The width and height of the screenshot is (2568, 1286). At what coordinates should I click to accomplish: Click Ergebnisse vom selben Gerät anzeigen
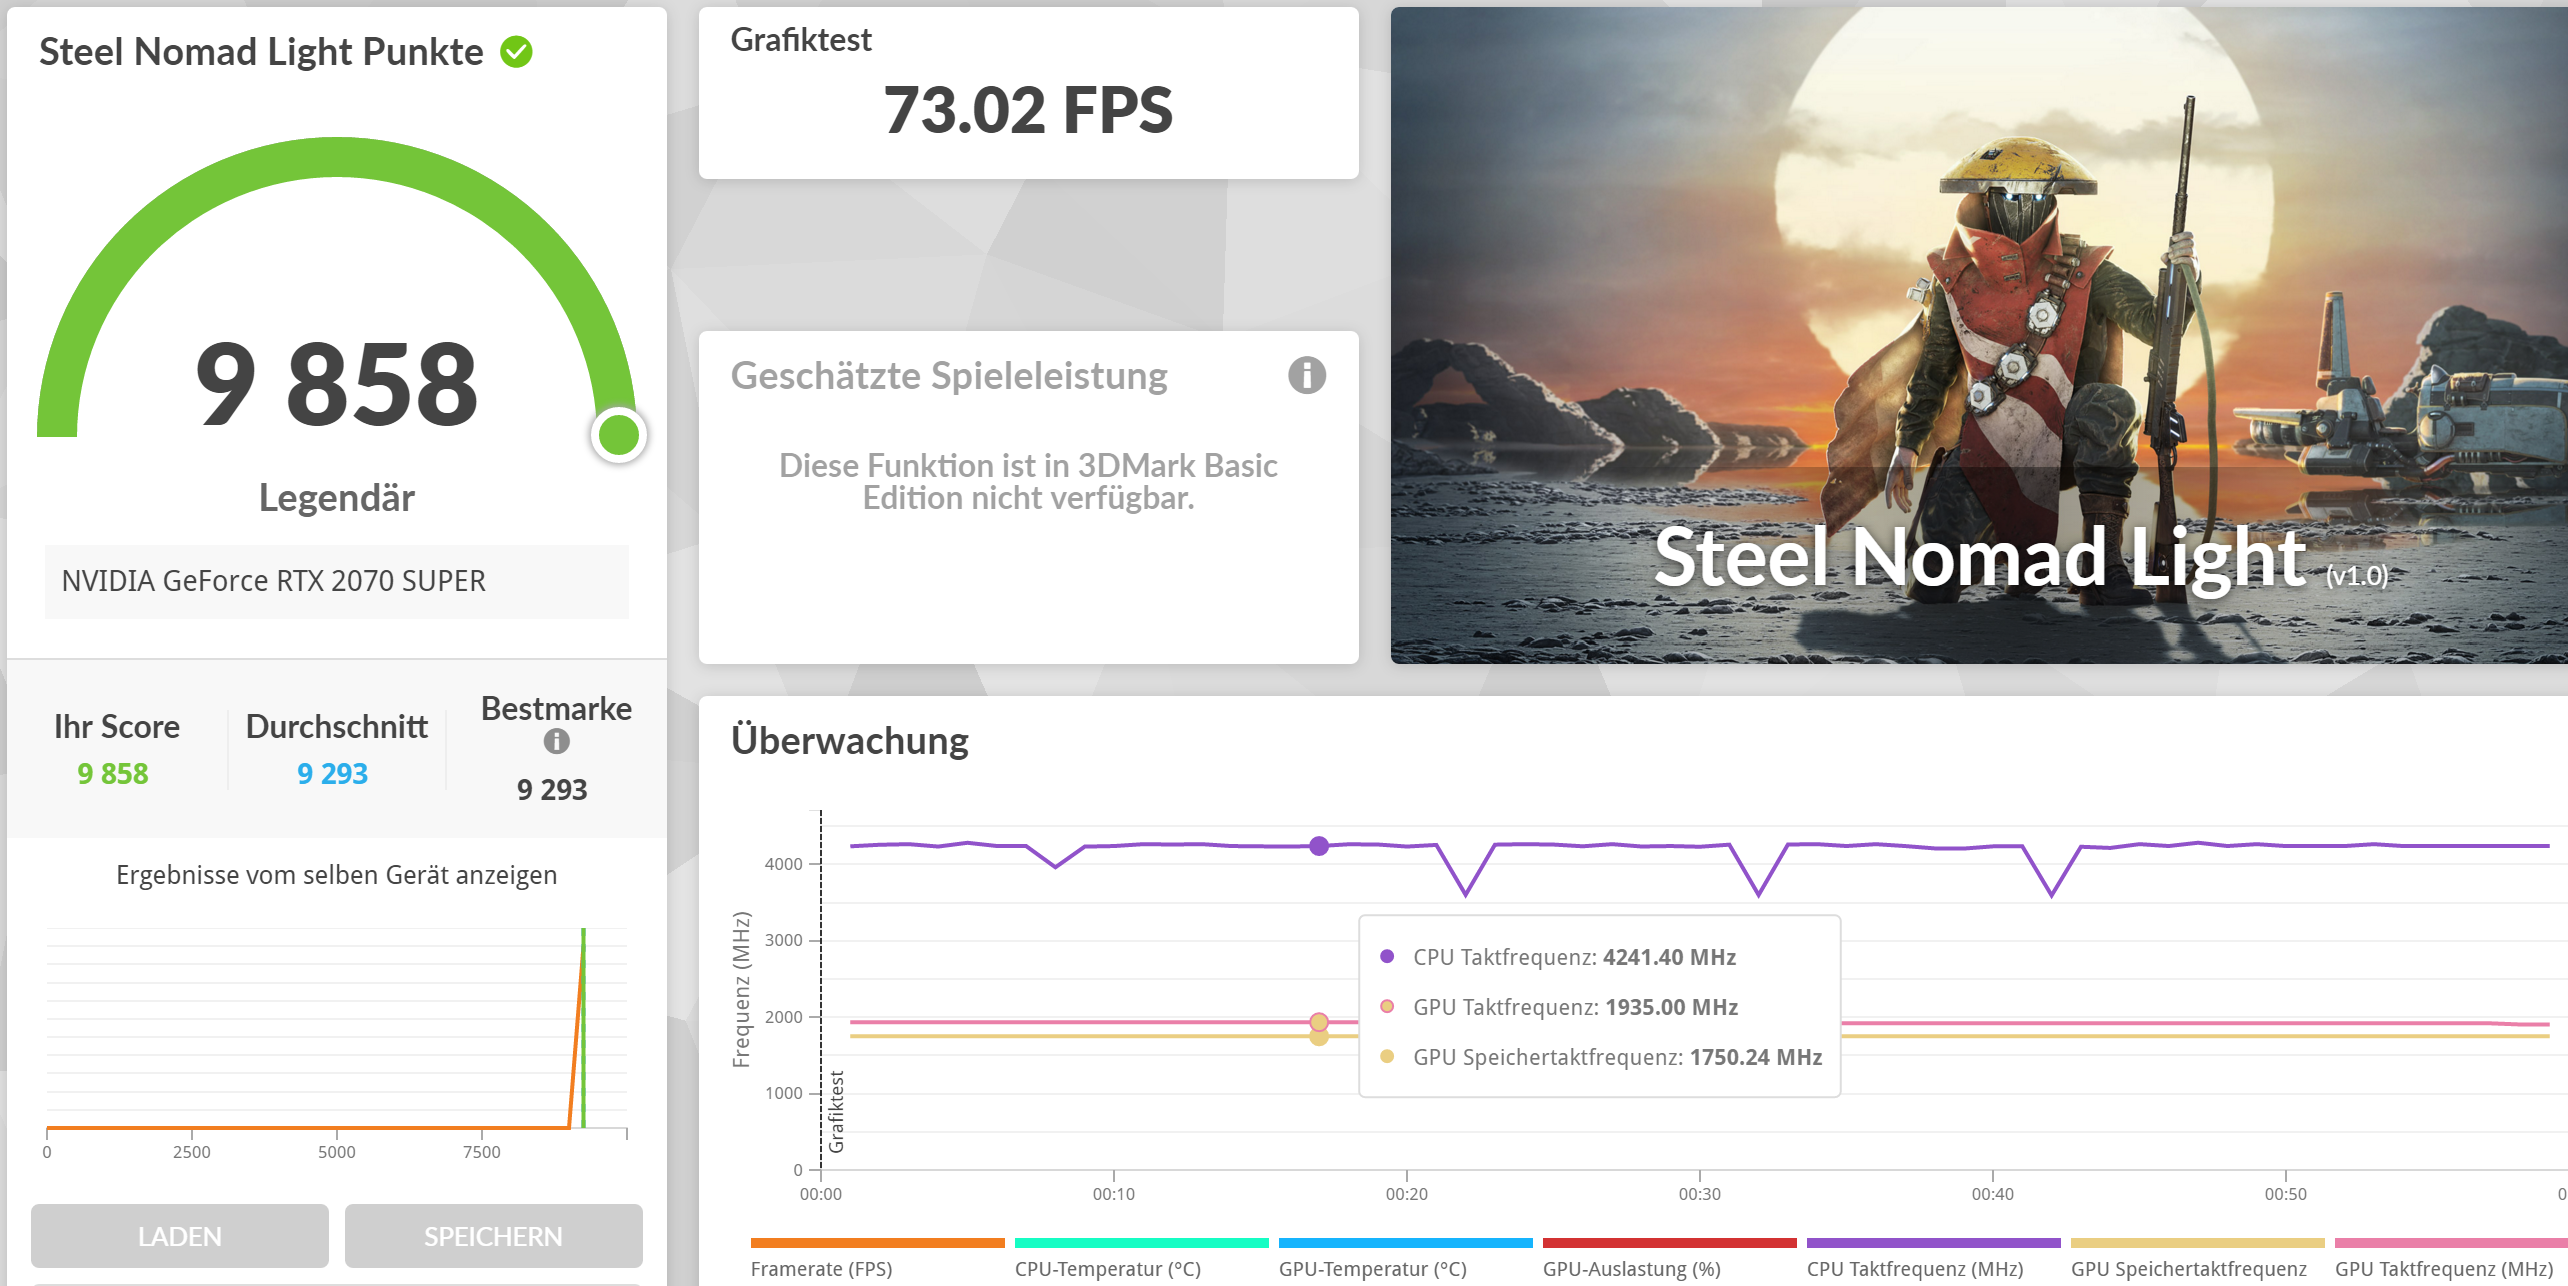[336, 875]
